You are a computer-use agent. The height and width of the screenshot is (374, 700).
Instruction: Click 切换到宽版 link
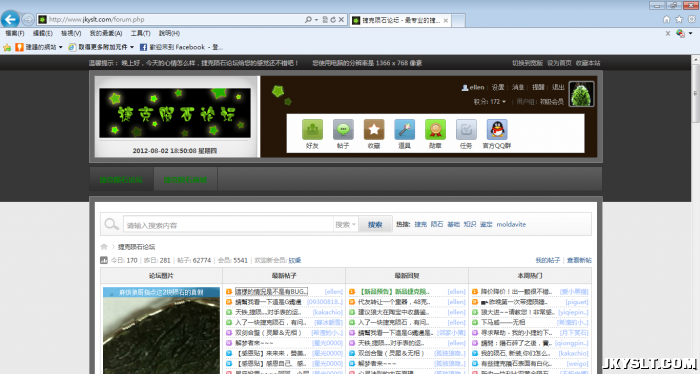527,63
